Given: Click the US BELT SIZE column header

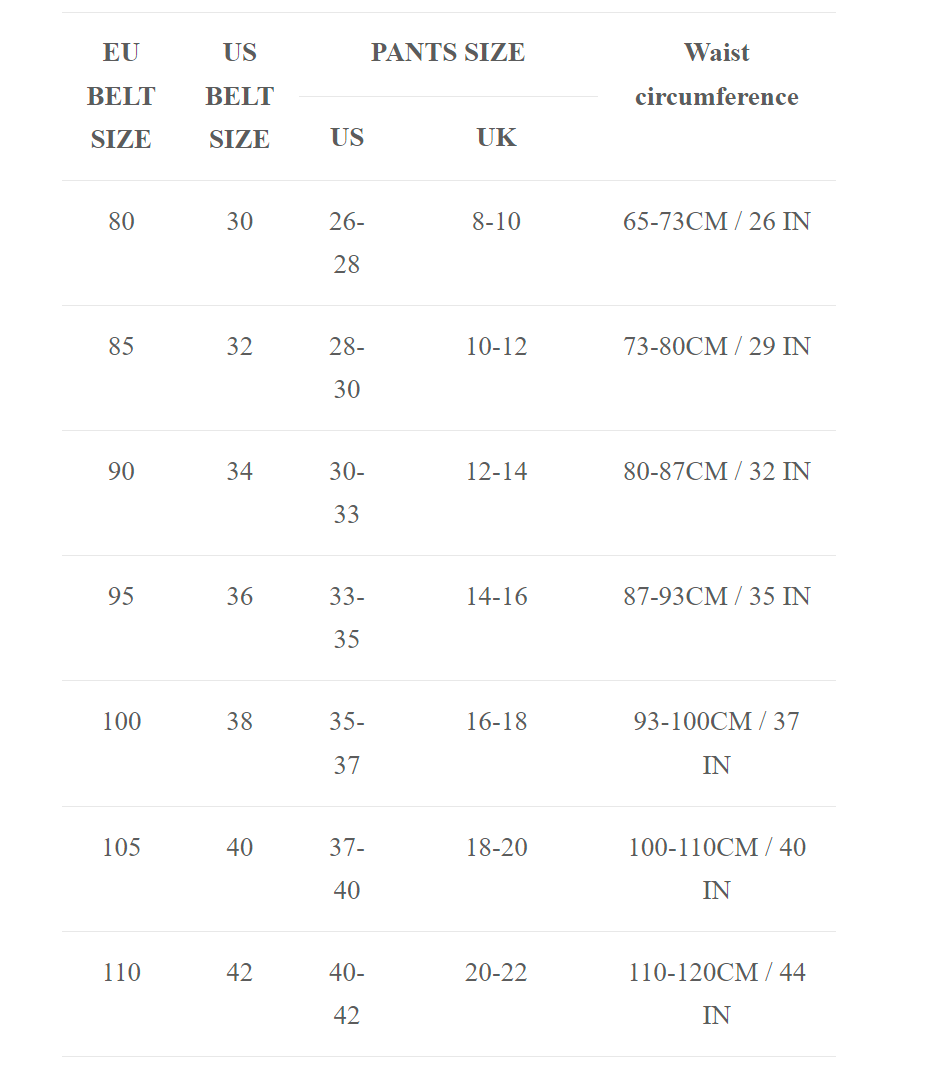Looking at the screenshot, I should 239,96.
